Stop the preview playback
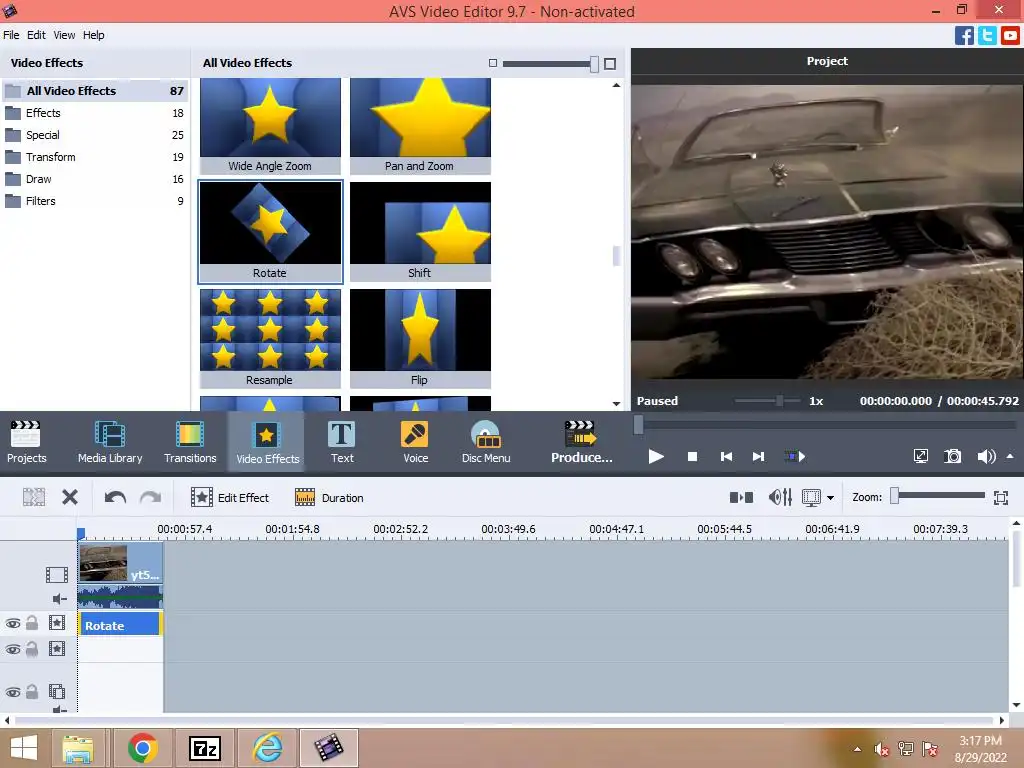 pos(692,456)
